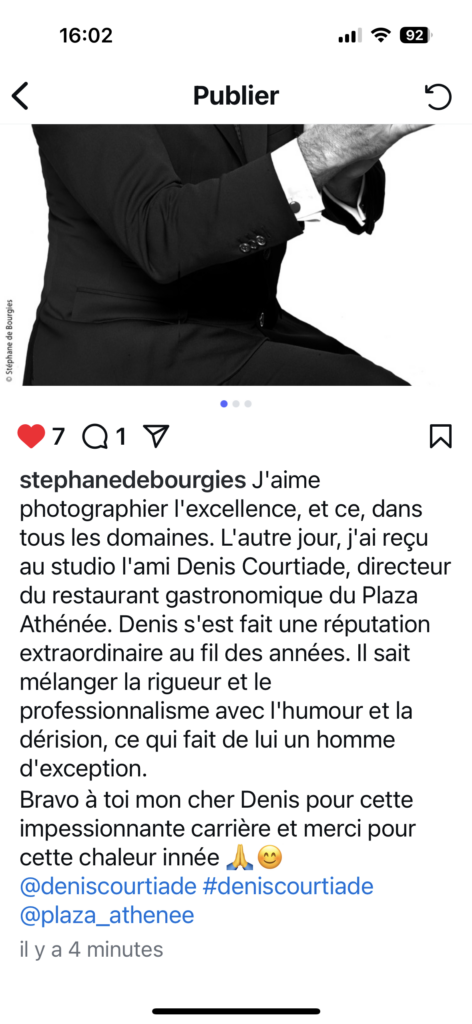Viewport: 472px width, 1024px height.
Task: Tap the comment count number 1
Action: 120,437
